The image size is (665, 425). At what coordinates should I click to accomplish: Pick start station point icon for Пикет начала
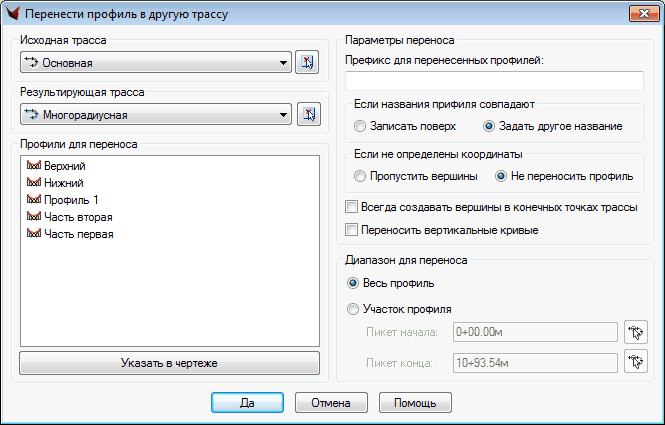point(631,332)
